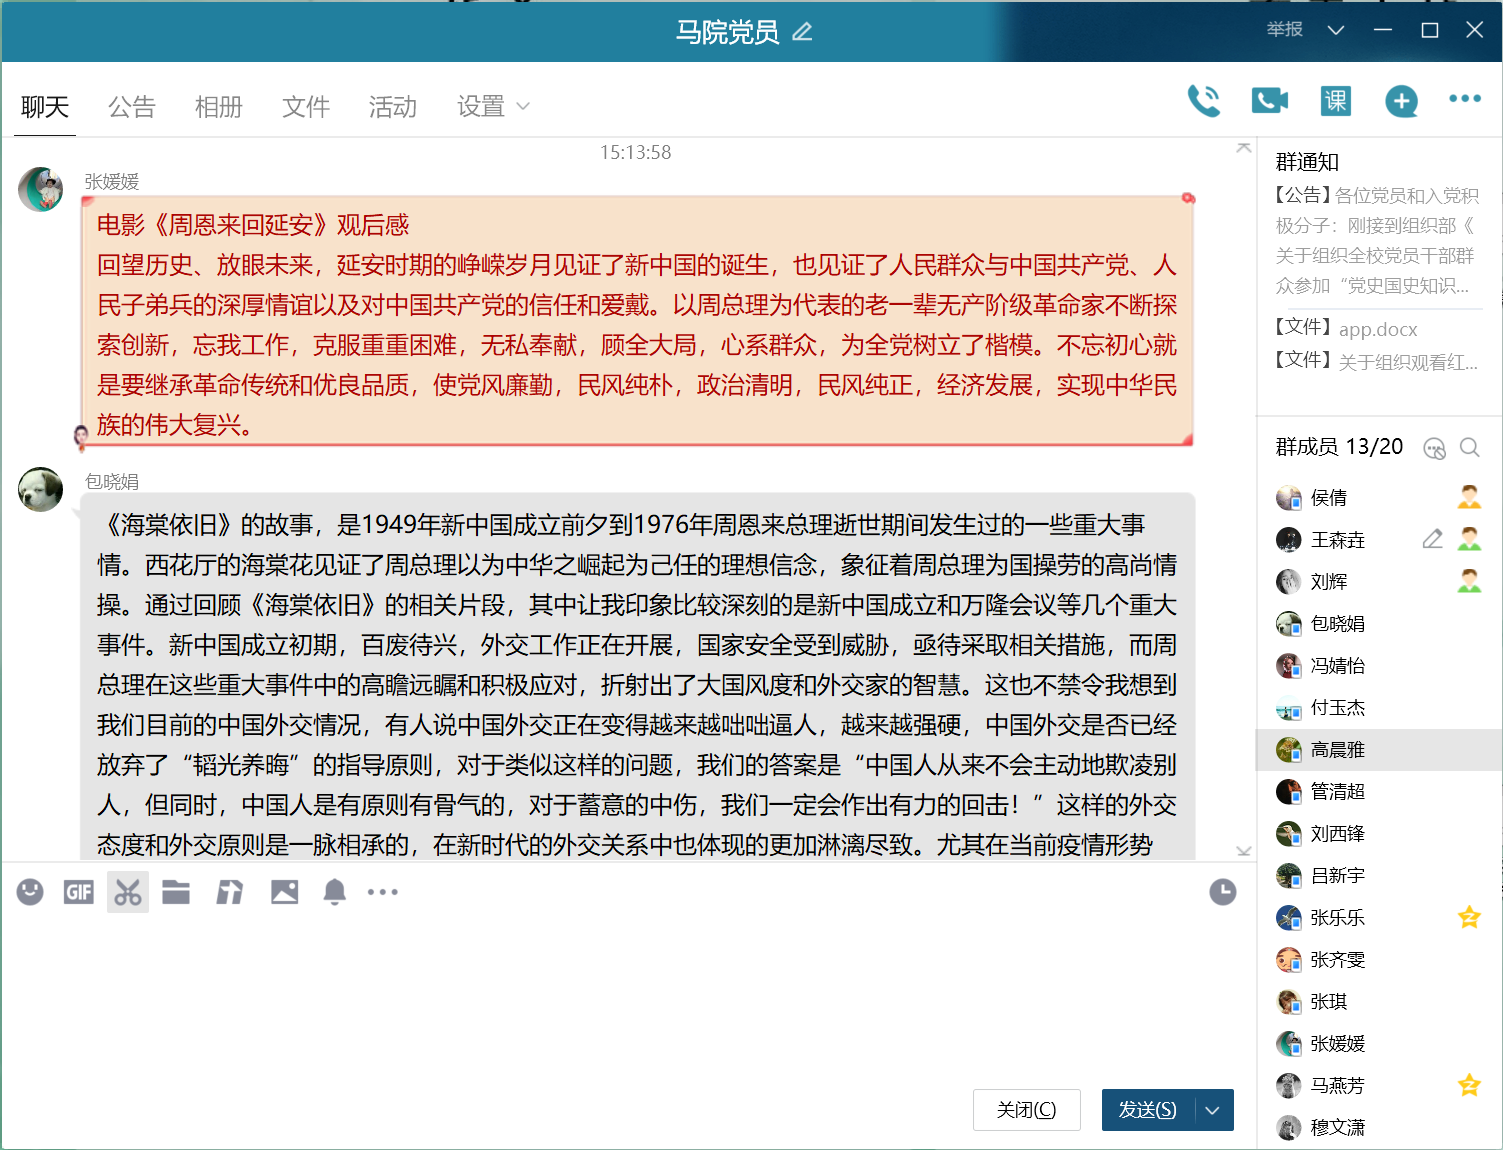Open message history clock icon
1503x1150 pixels.
1222,892
